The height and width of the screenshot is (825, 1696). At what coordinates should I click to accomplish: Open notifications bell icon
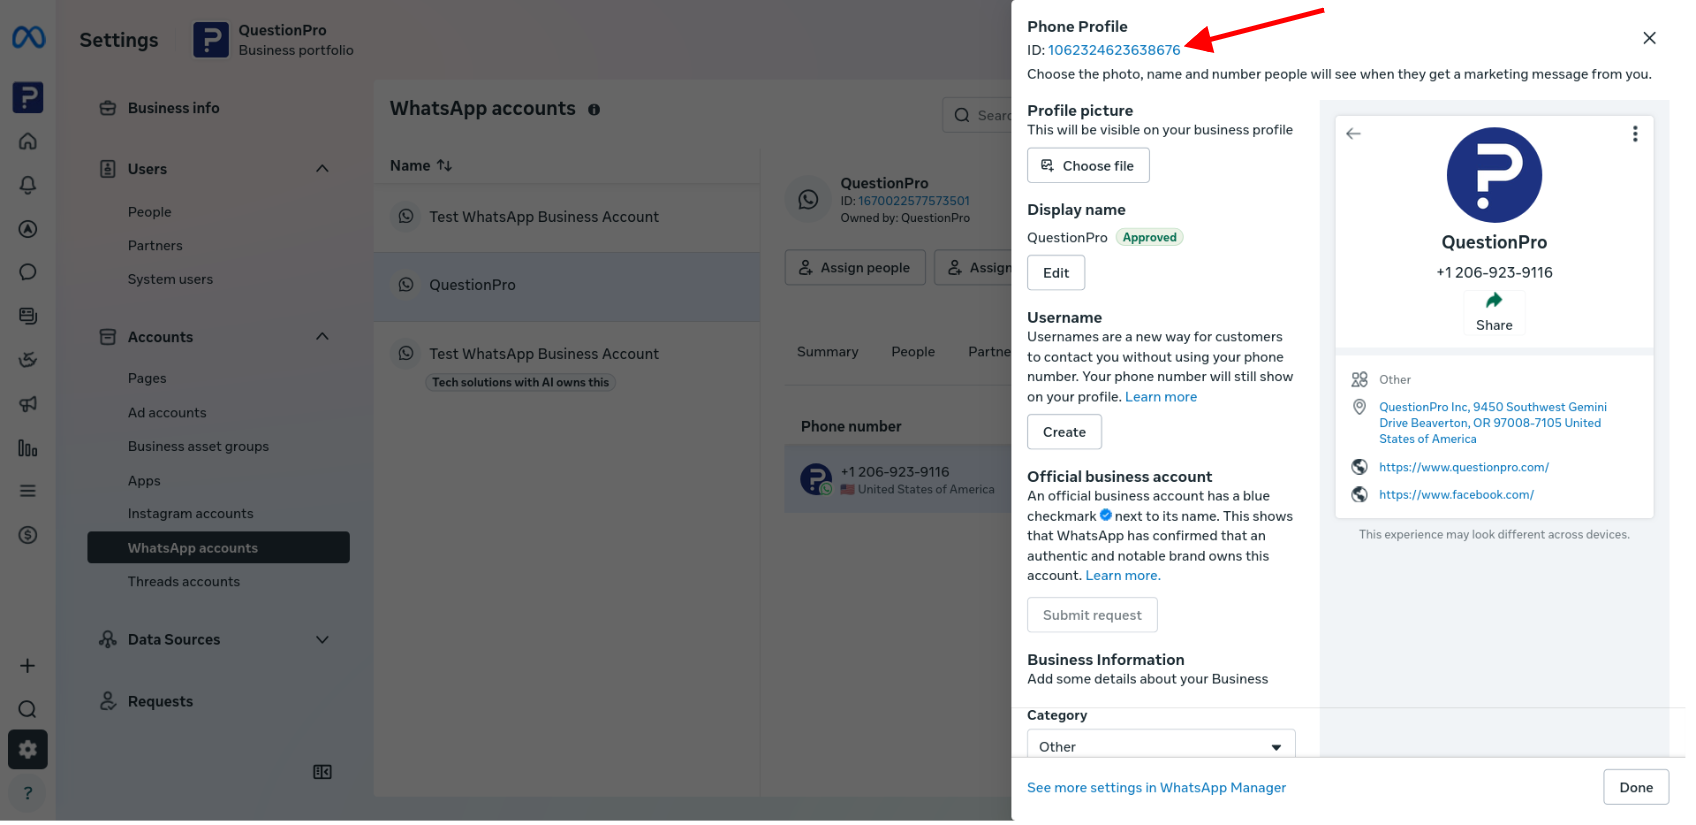click(x=28, y=185)
